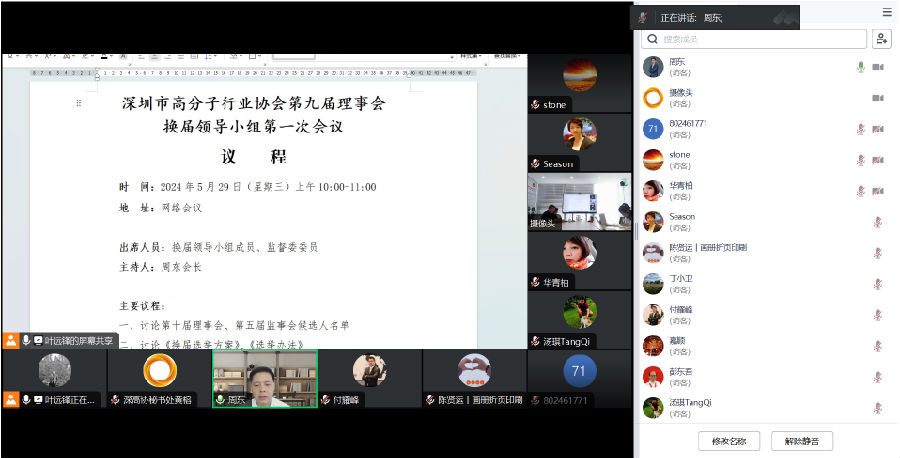Click 周东's avatar in member list
The image size is (900, 458).
(x=653, y=67)
